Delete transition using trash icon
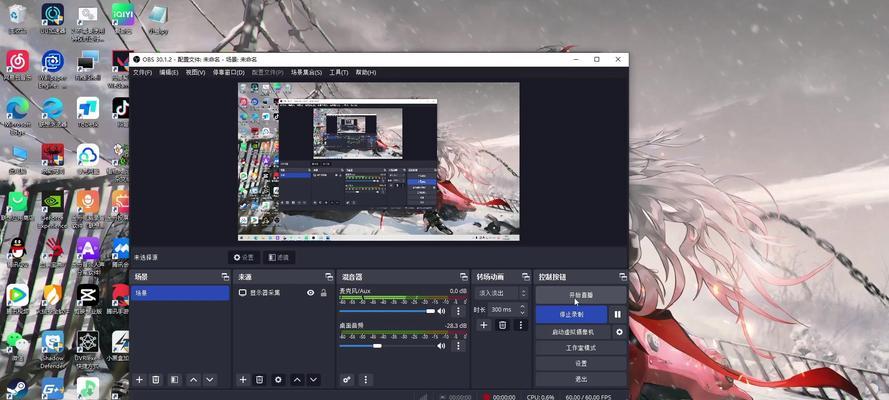This screenshot has width=889, height=400. 502,325
